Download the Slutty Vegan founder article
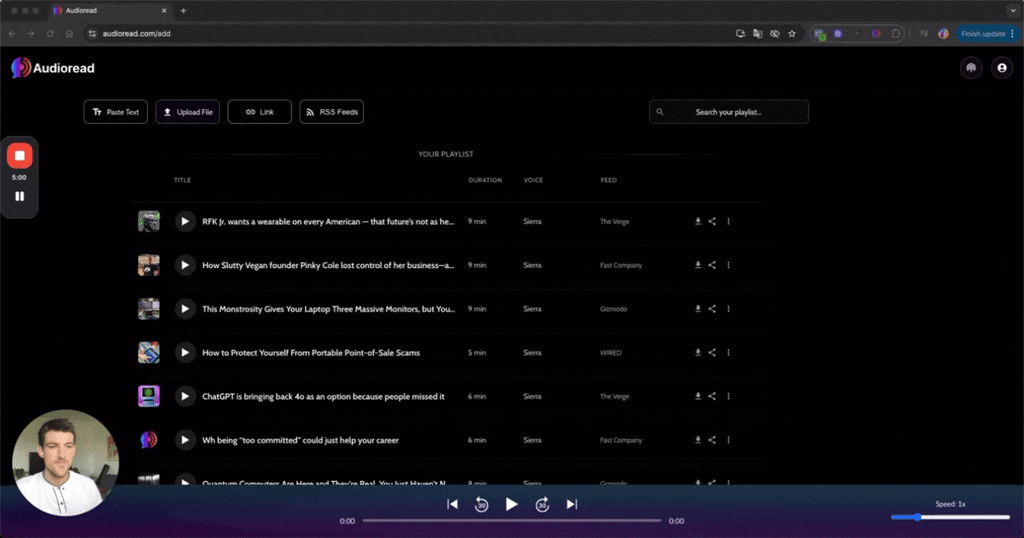This screenshot has width=1024, height=538. point(697,265)
